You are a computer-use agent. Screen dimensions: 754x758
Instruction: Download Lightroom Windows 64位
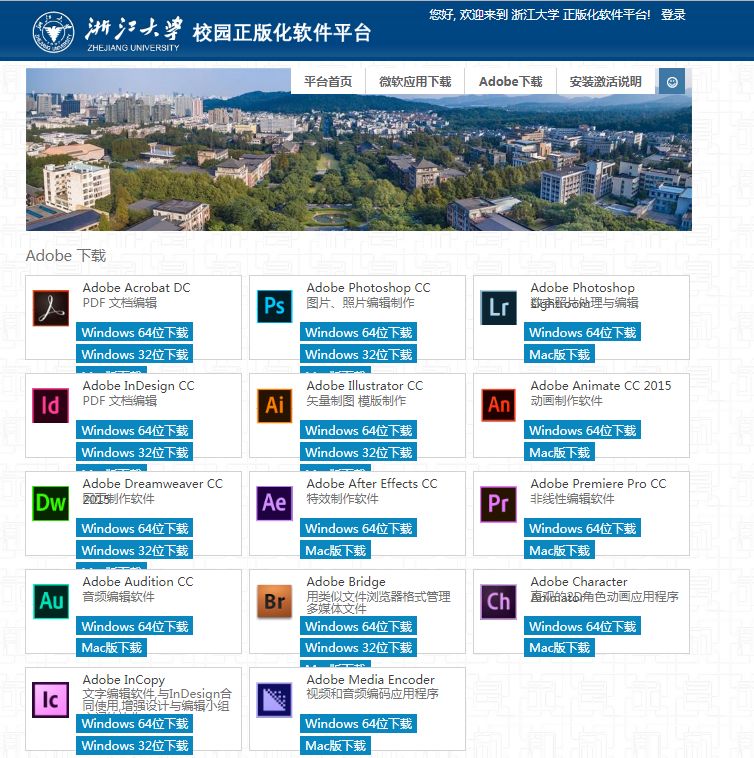tap(582, 332)
